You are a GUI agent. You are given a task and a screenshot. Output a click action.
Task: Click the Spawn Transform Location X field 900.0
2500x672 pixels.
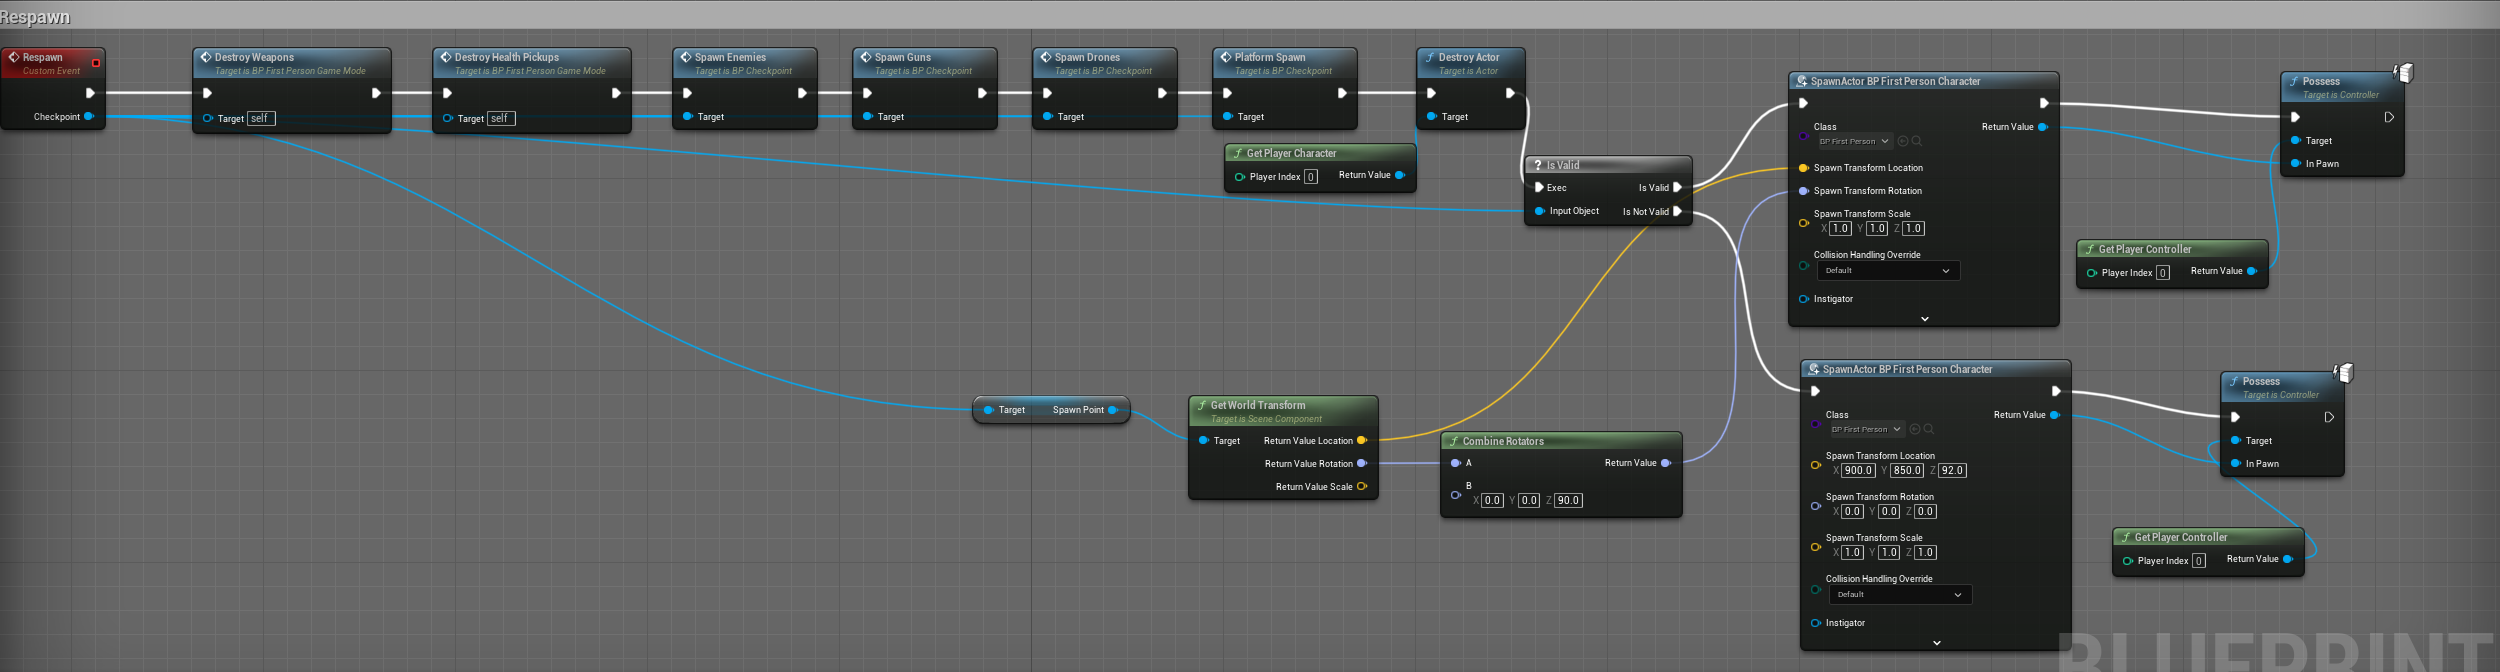1858,471
